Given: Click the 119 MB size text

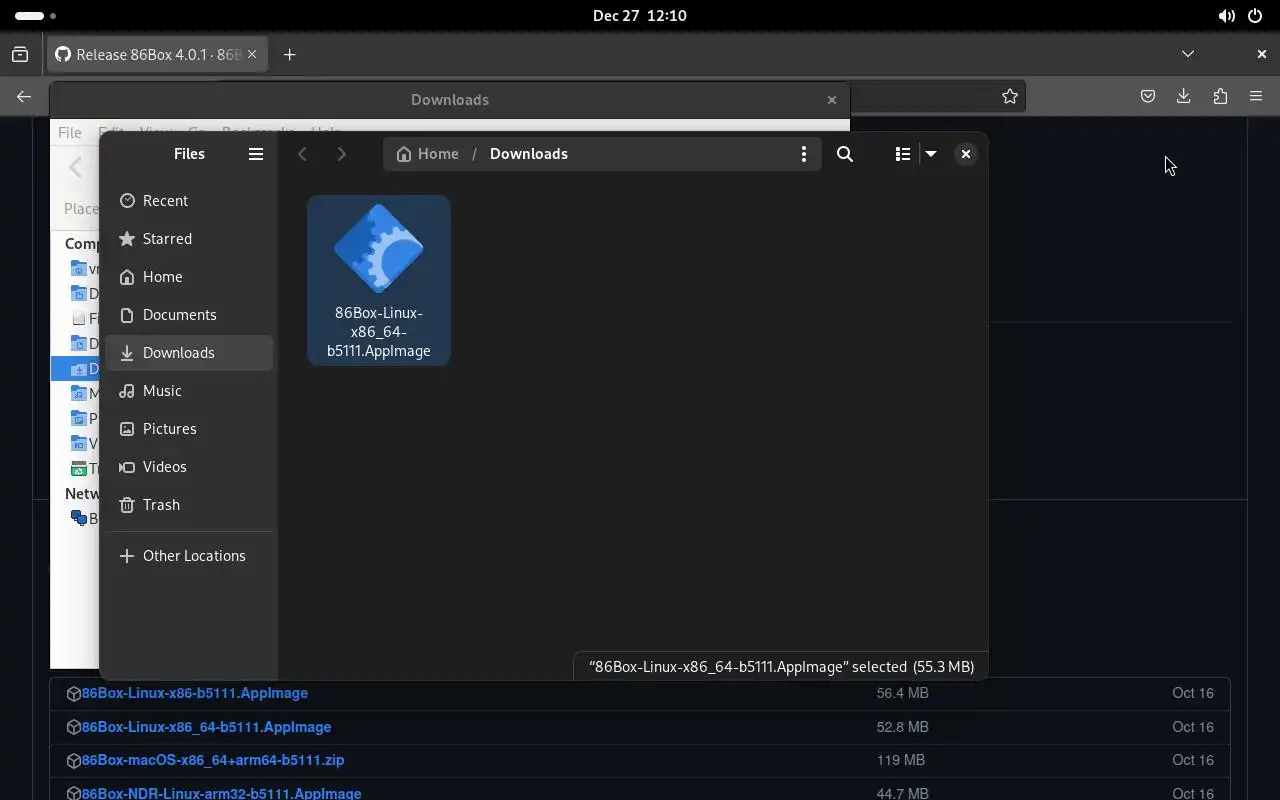Looking at the screenshot, I should tap(901, 760).
